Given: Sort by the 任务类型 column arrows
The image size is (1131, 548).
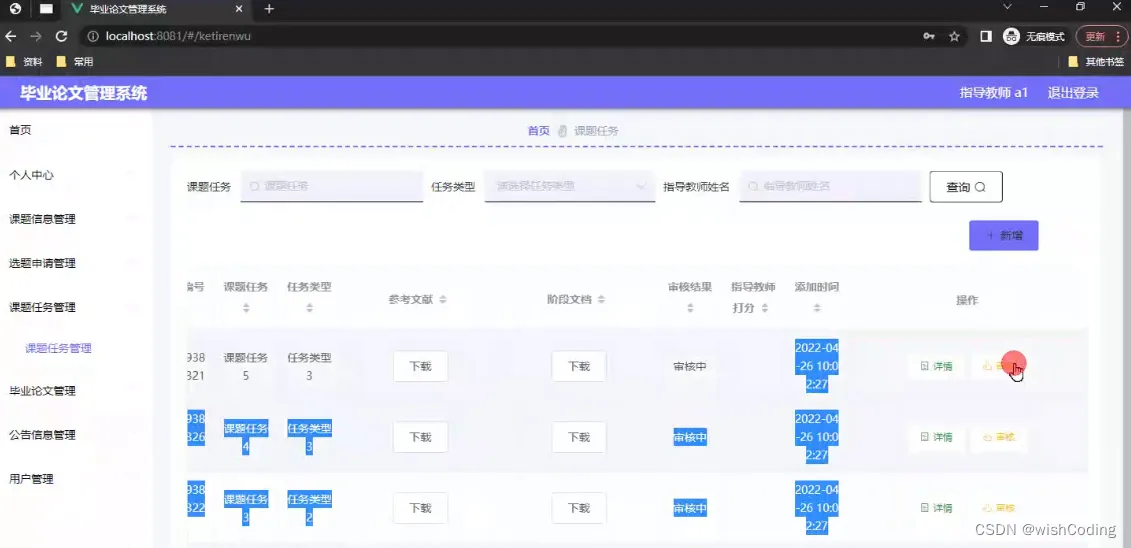Looking at the screenshot, I should tap(309, 308).
